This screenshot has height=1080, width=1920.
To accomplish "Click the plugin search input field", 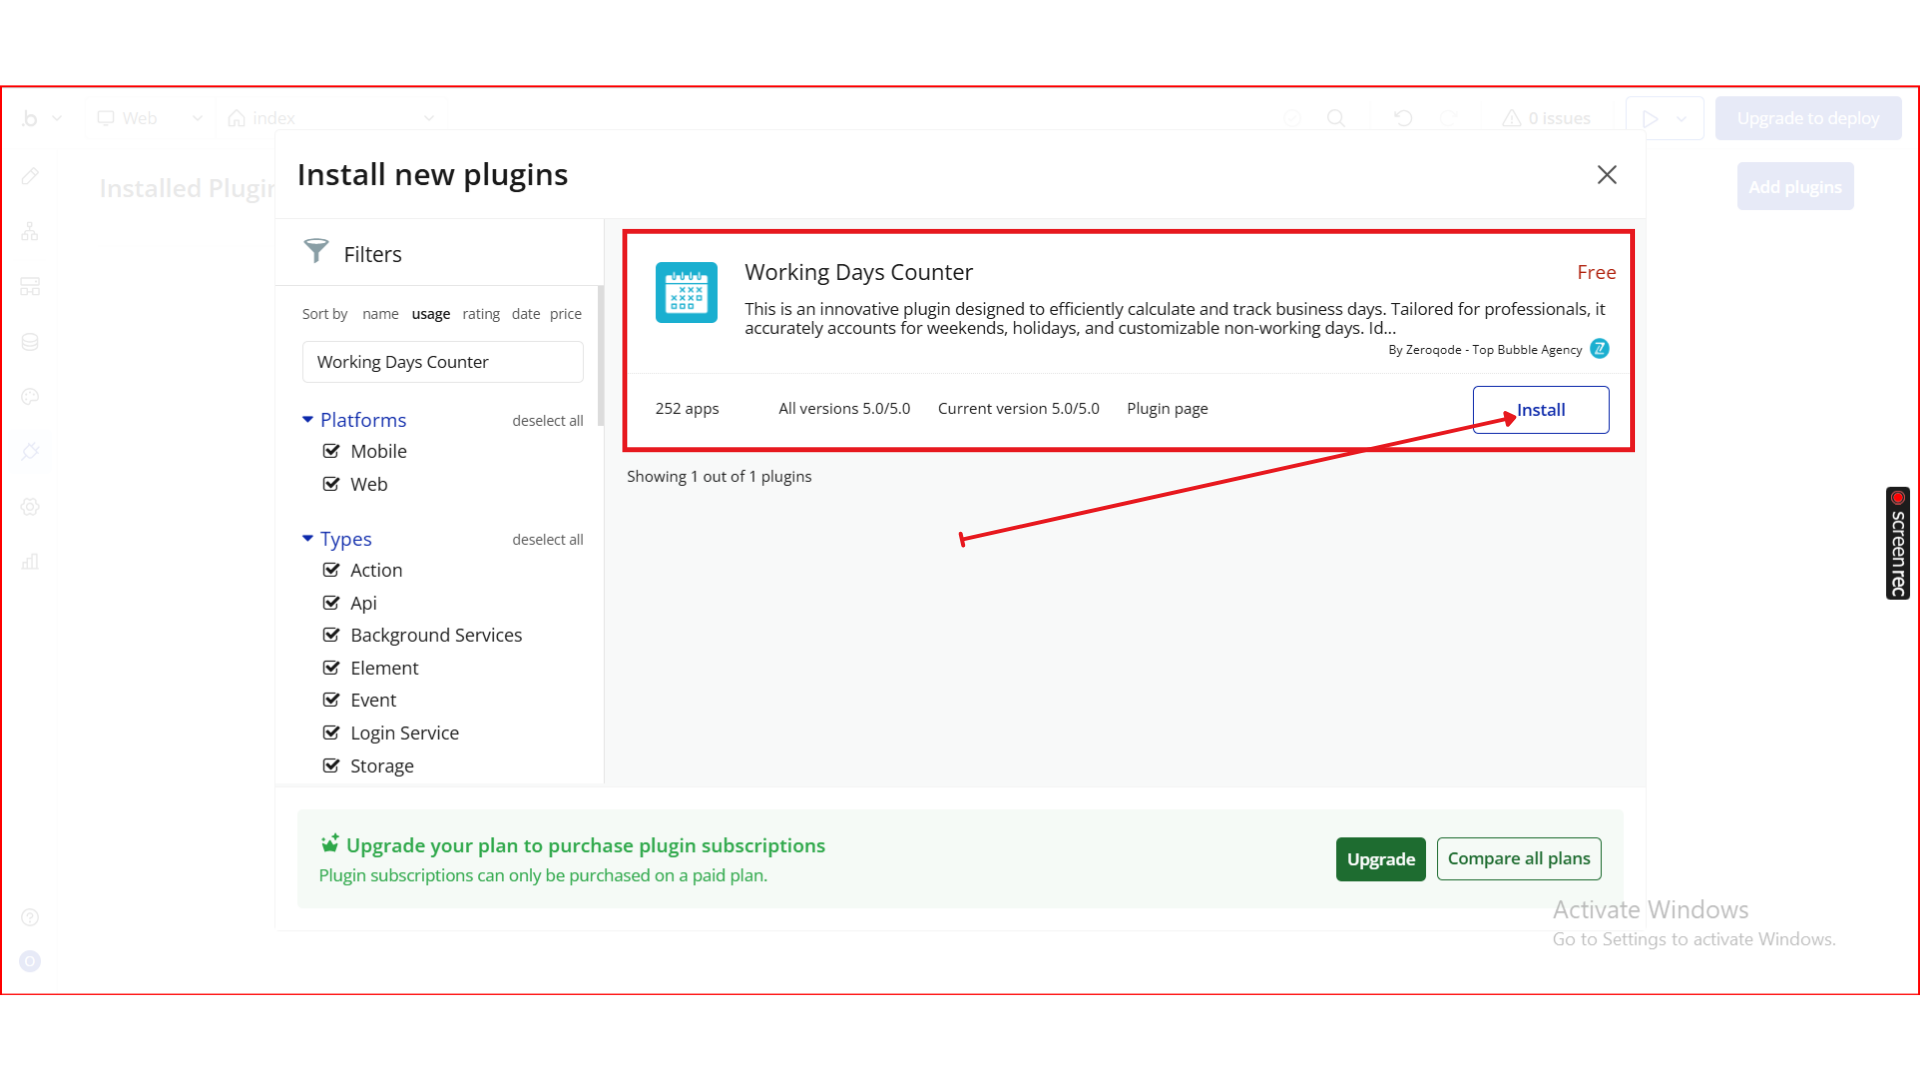I will (x=442, y=362).
